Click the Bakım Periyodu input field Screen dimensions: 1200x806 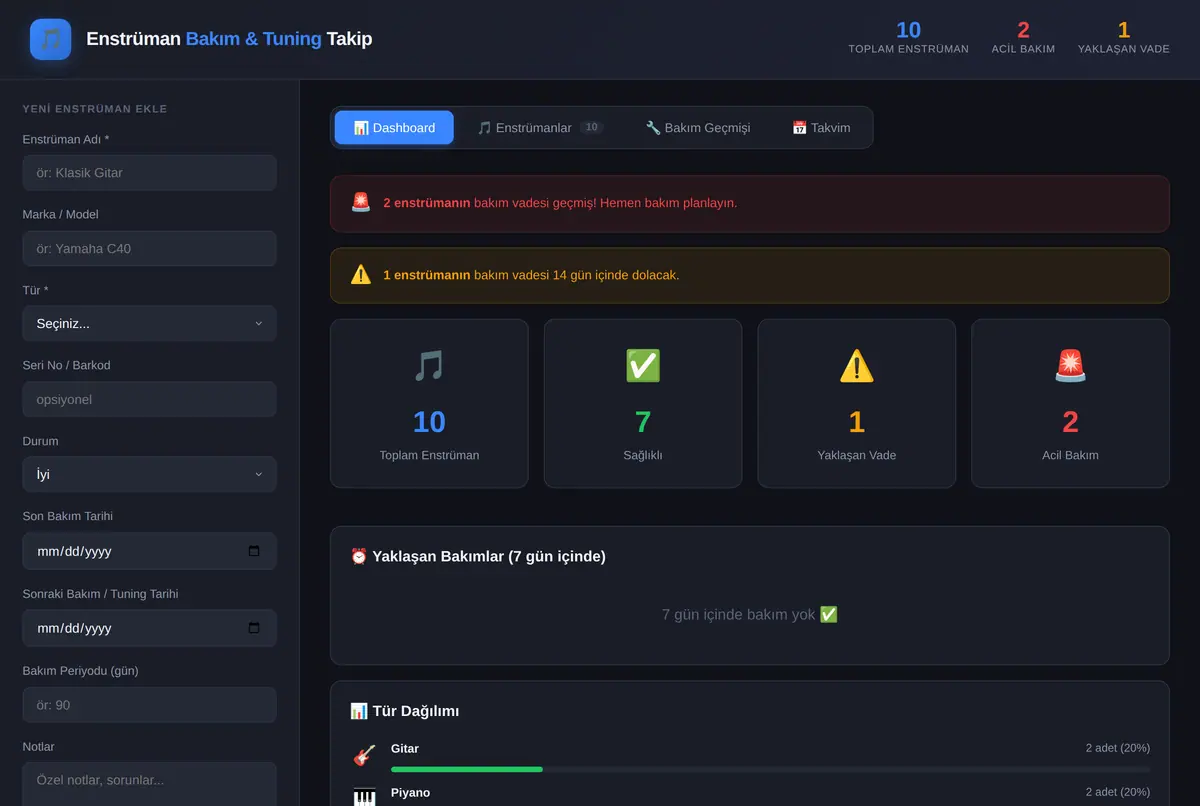coord(149,705)
